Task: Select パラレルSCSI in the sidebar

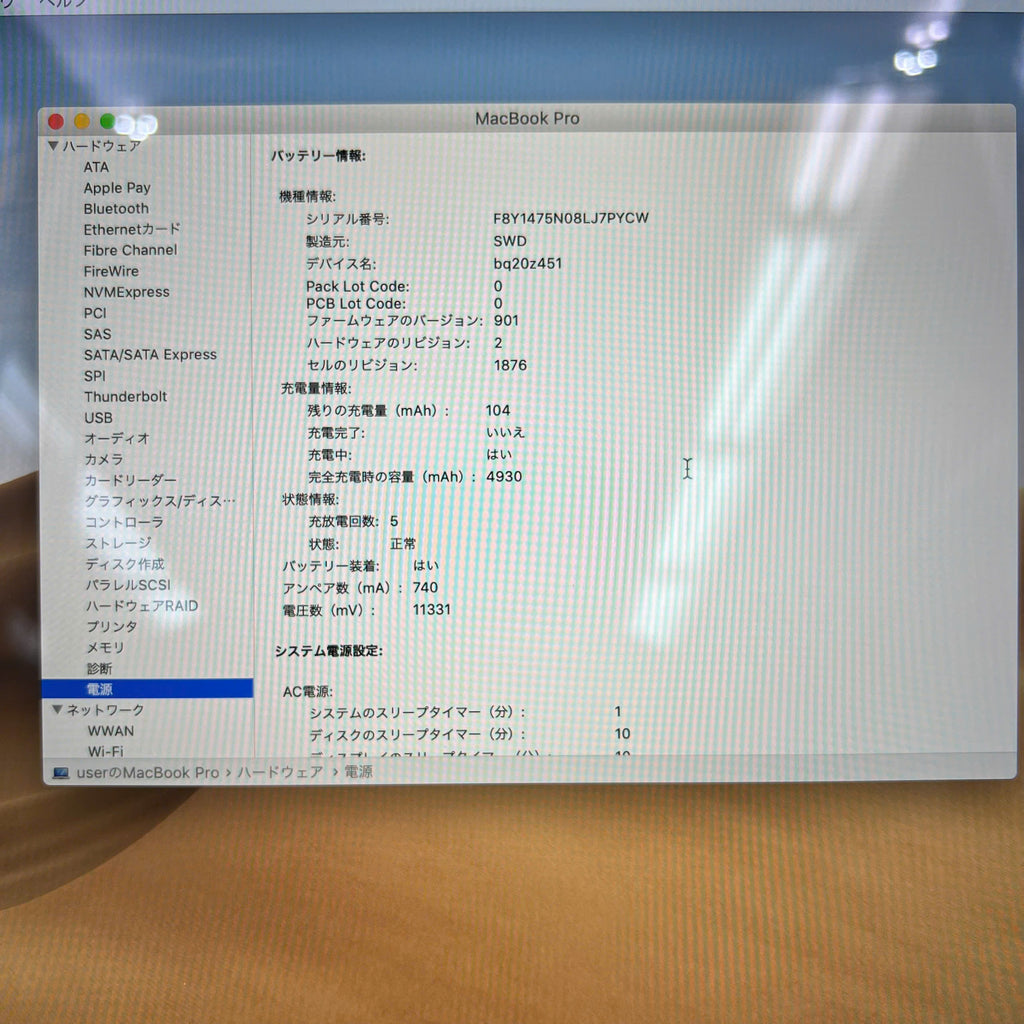Action: click(128, 584)
